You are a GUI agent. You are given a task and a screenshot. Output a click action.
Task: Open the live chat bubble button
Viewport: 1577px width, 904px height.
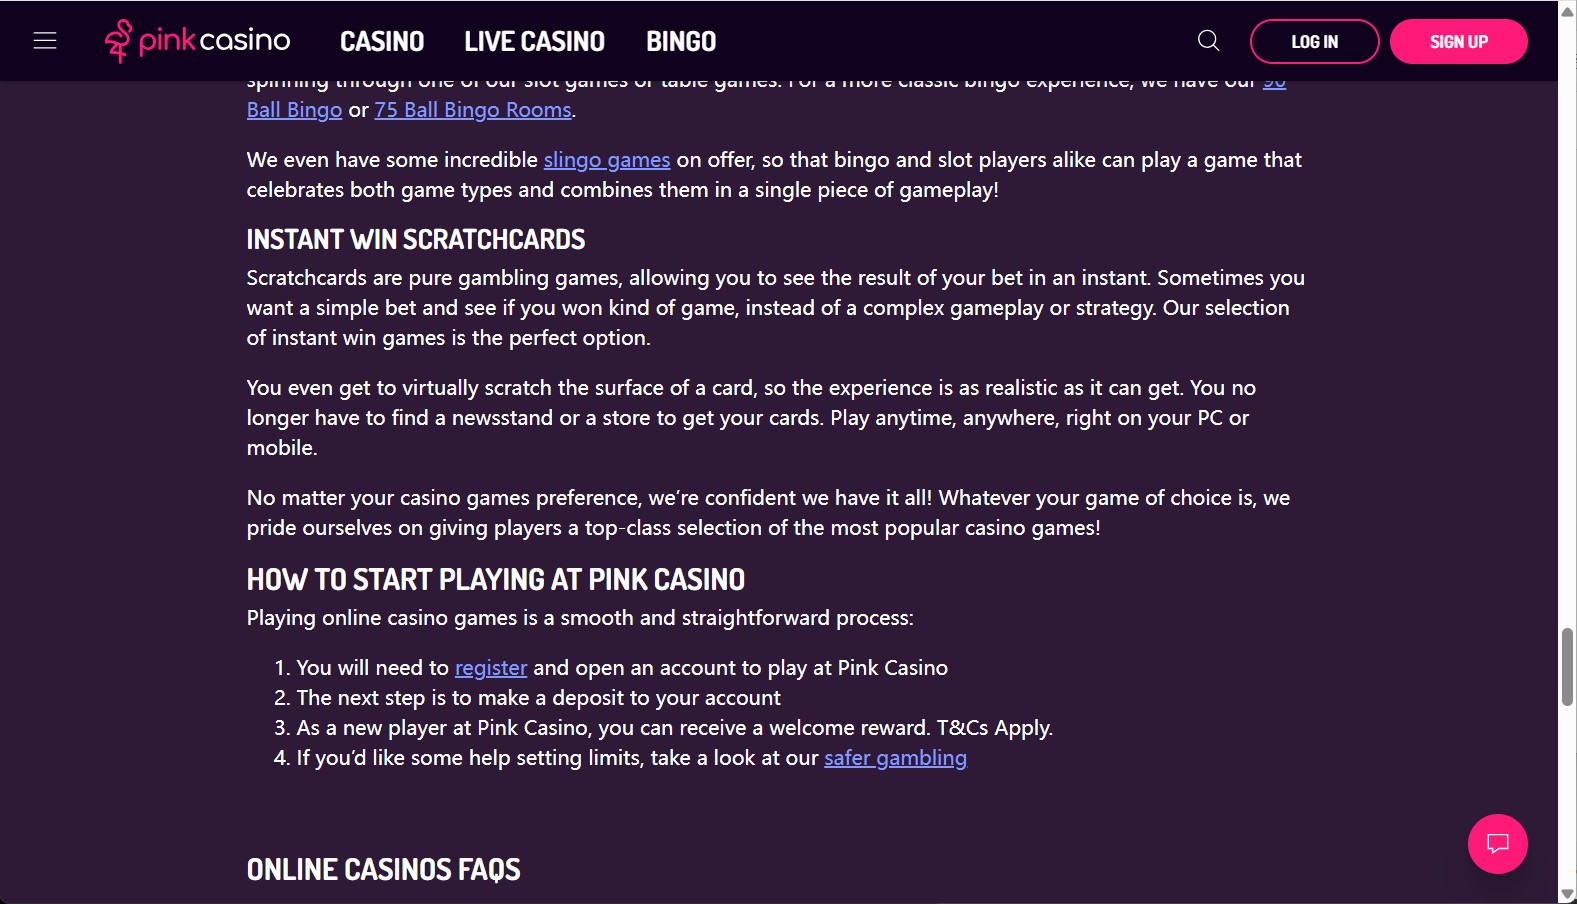[x=1497, y=844]
